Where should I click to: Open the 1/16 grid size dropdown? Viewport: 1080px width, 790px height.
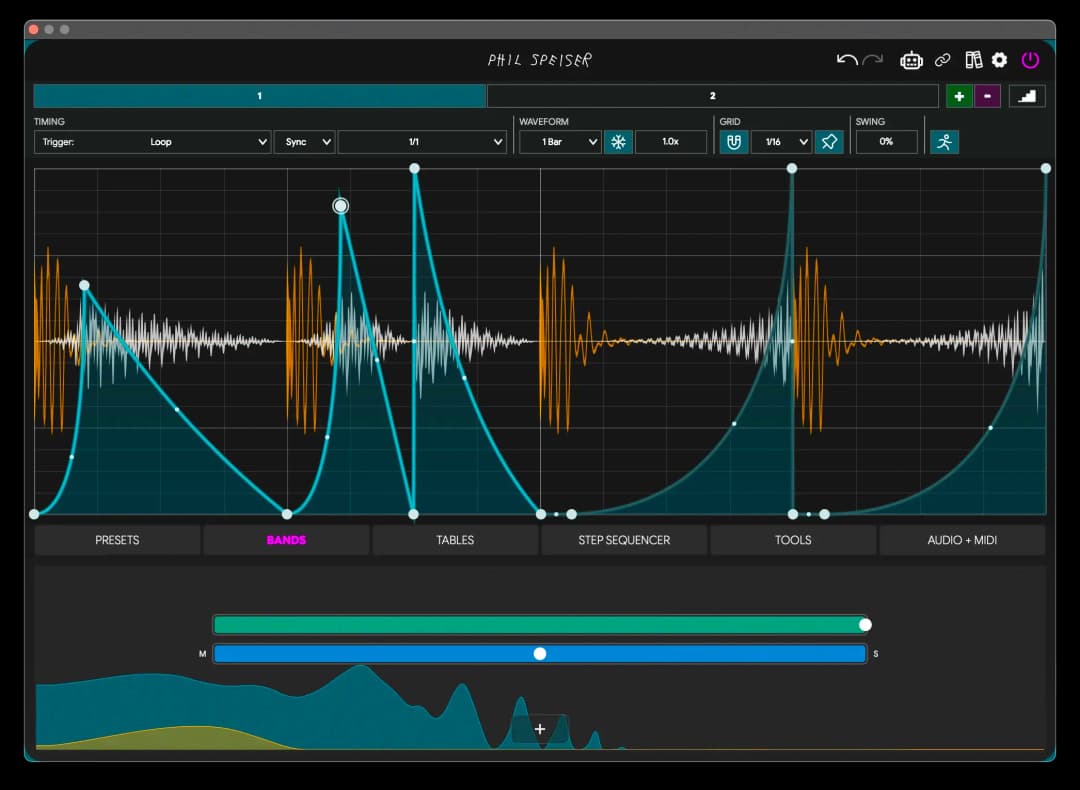781,142
